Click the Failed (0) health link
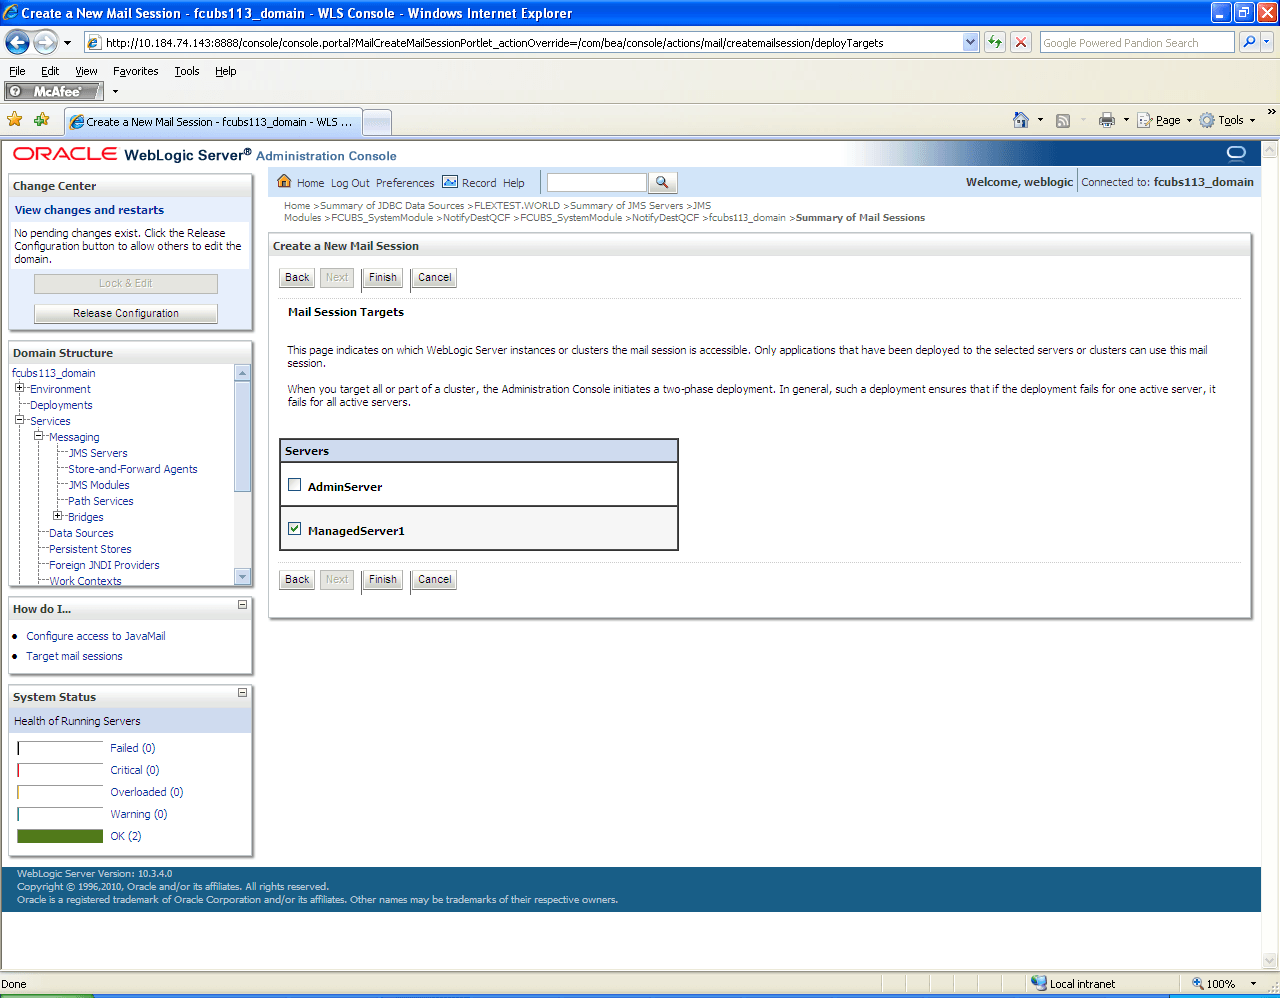 tap(132, 748)
